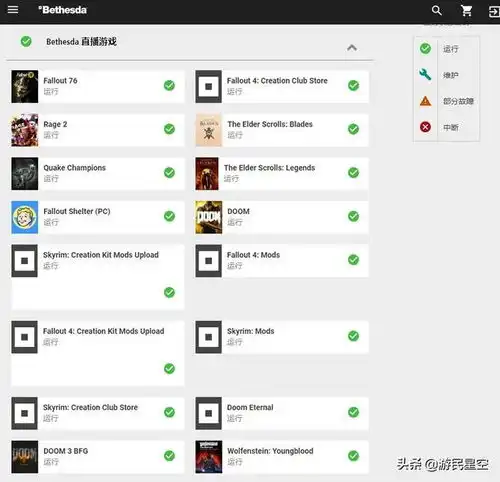Click Quake Champions status check
The width and height of the screenshot is (500, 482).
coord(169,173)
